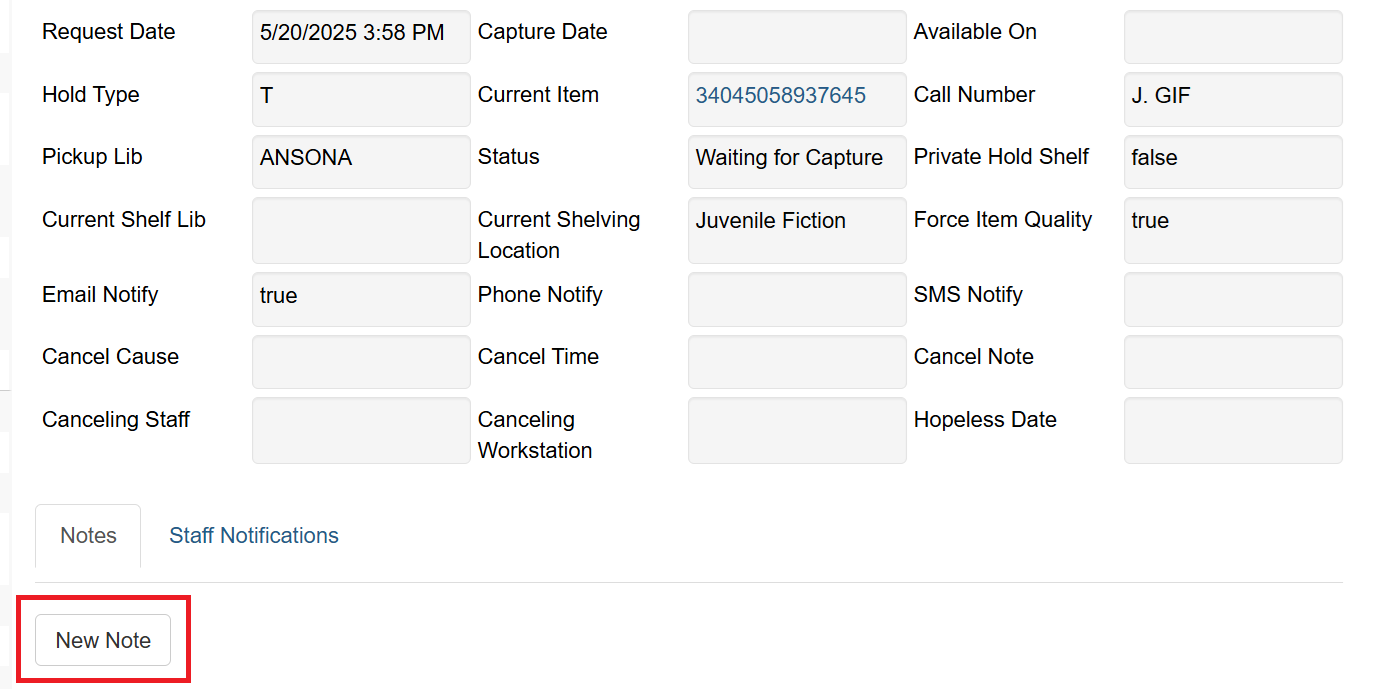Click the Juvenile Fiction shelving location field
This screenshot has width=1384, height=689.
coord(797,230)
